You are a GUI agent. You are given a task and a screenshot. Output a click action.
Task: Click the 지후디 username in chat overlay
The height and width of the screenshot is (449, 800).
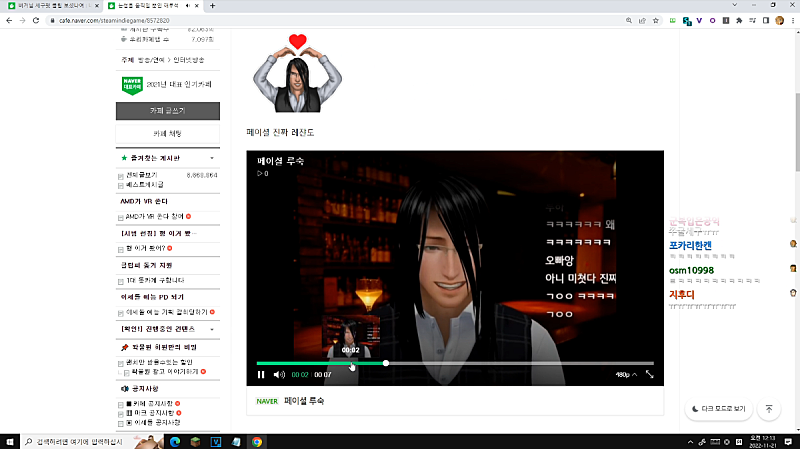[682, 295]
